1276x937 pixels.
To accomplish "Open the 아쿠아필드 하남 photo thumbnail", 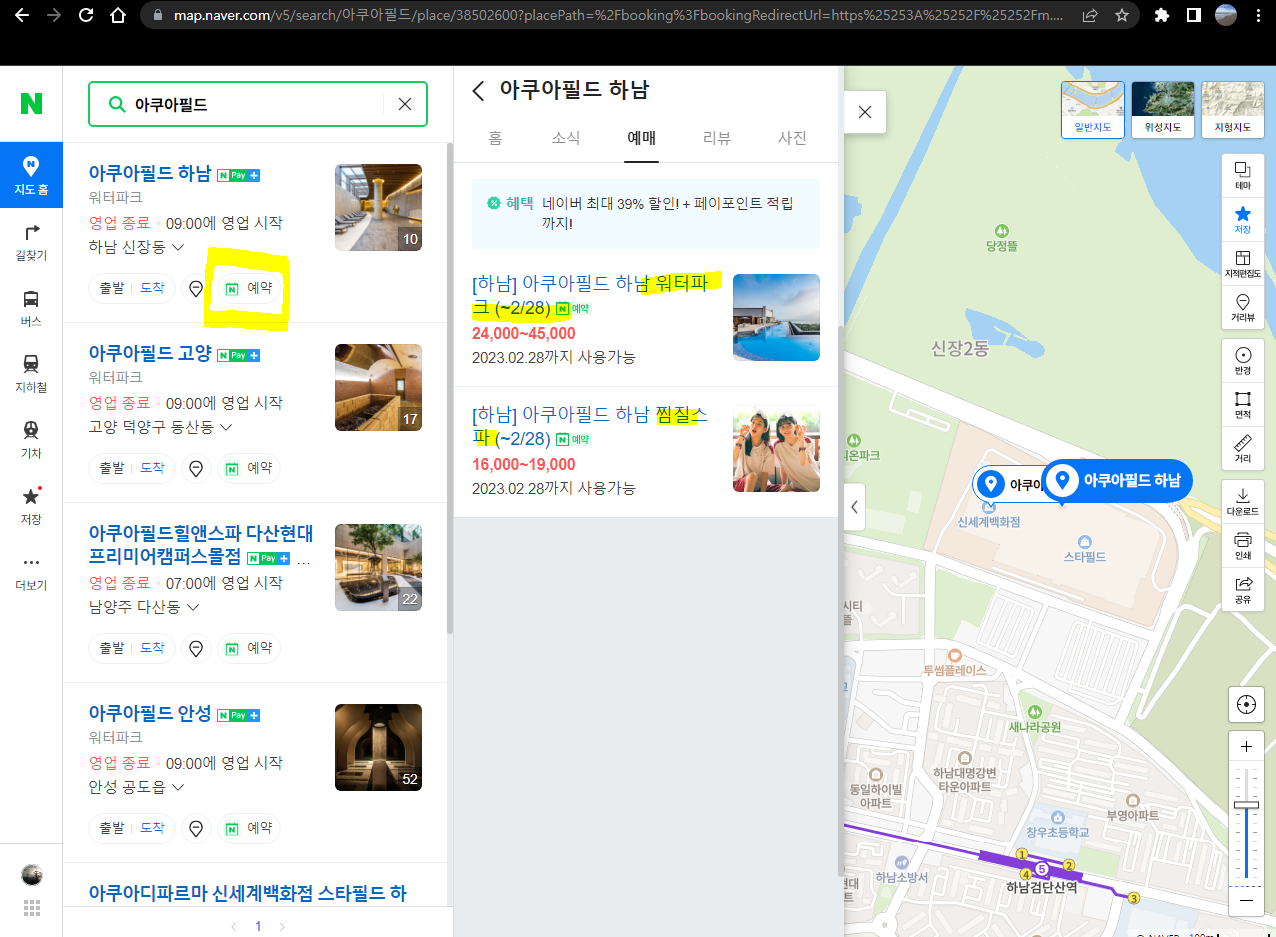I will click(378, 207).
